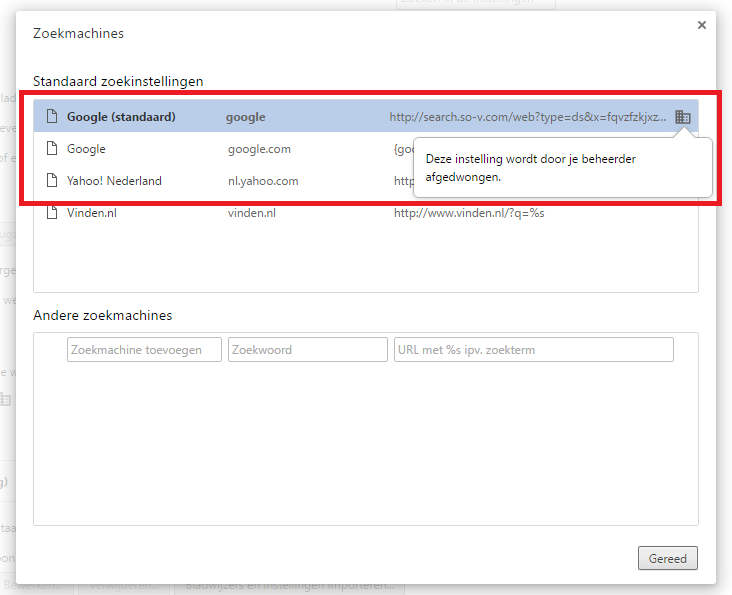
Task: Click the Deze instelling wordt door je beheerder tooltip
Action: 563,168
